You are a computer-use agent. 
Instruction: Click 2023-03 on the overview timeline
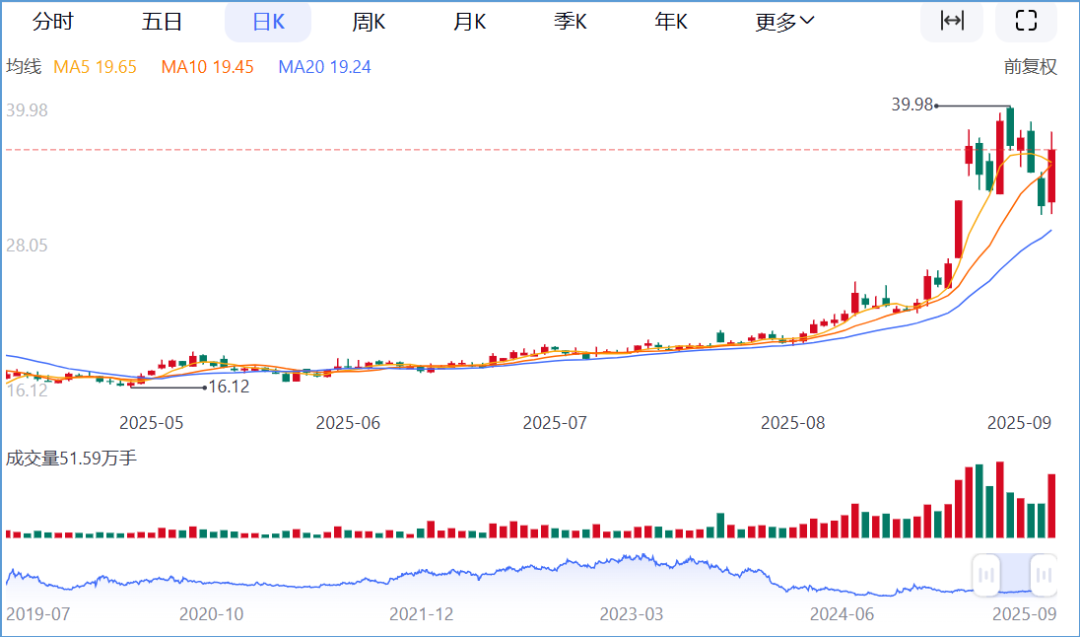click(x=631, y=614)
